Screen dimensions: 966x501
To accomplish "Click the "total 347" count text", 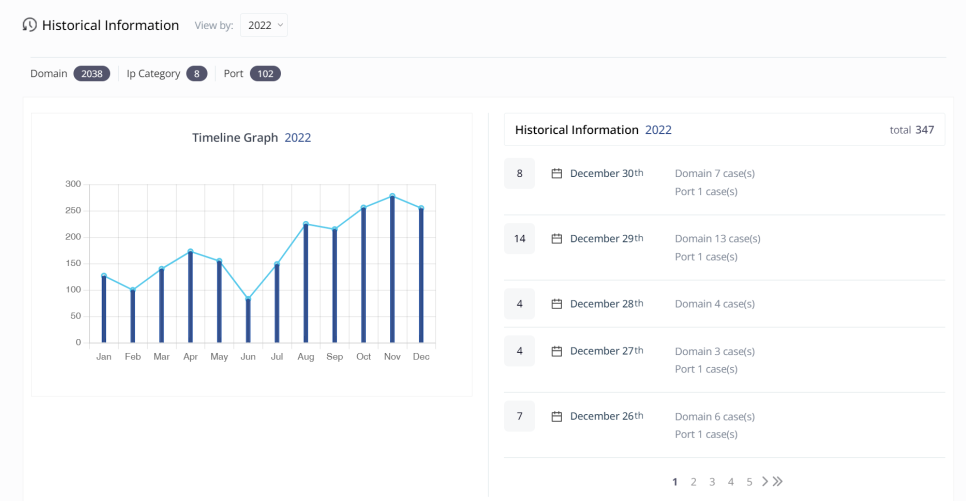I will pyautogui.click(x=912, y=130).
